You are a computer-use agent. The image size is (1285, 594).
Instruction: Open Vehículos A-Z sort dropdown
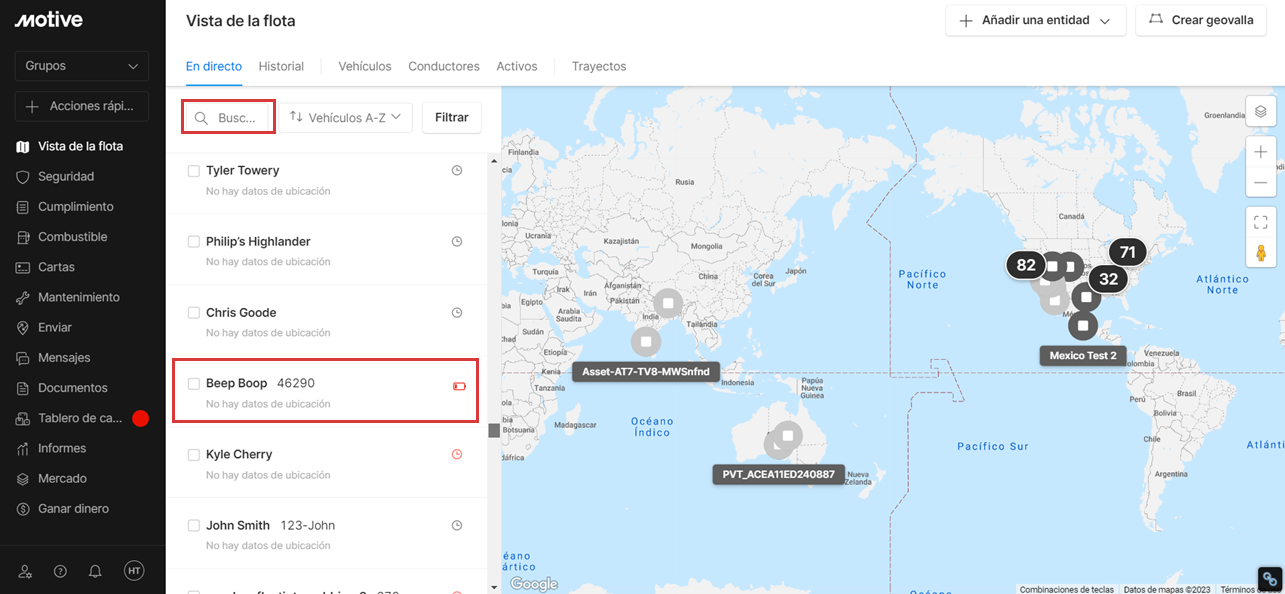345,117
